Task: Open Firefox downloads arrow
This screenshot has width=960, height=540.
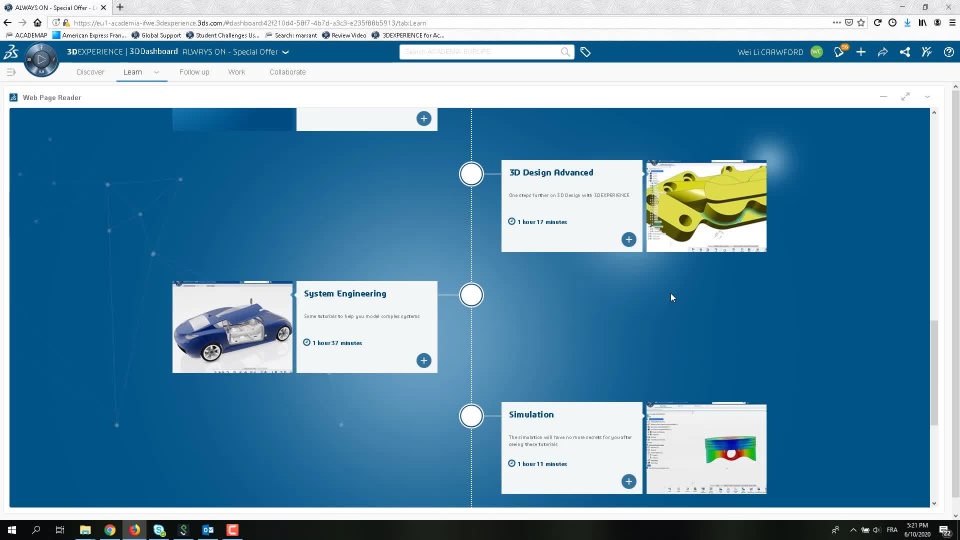Action: point(907,23)
